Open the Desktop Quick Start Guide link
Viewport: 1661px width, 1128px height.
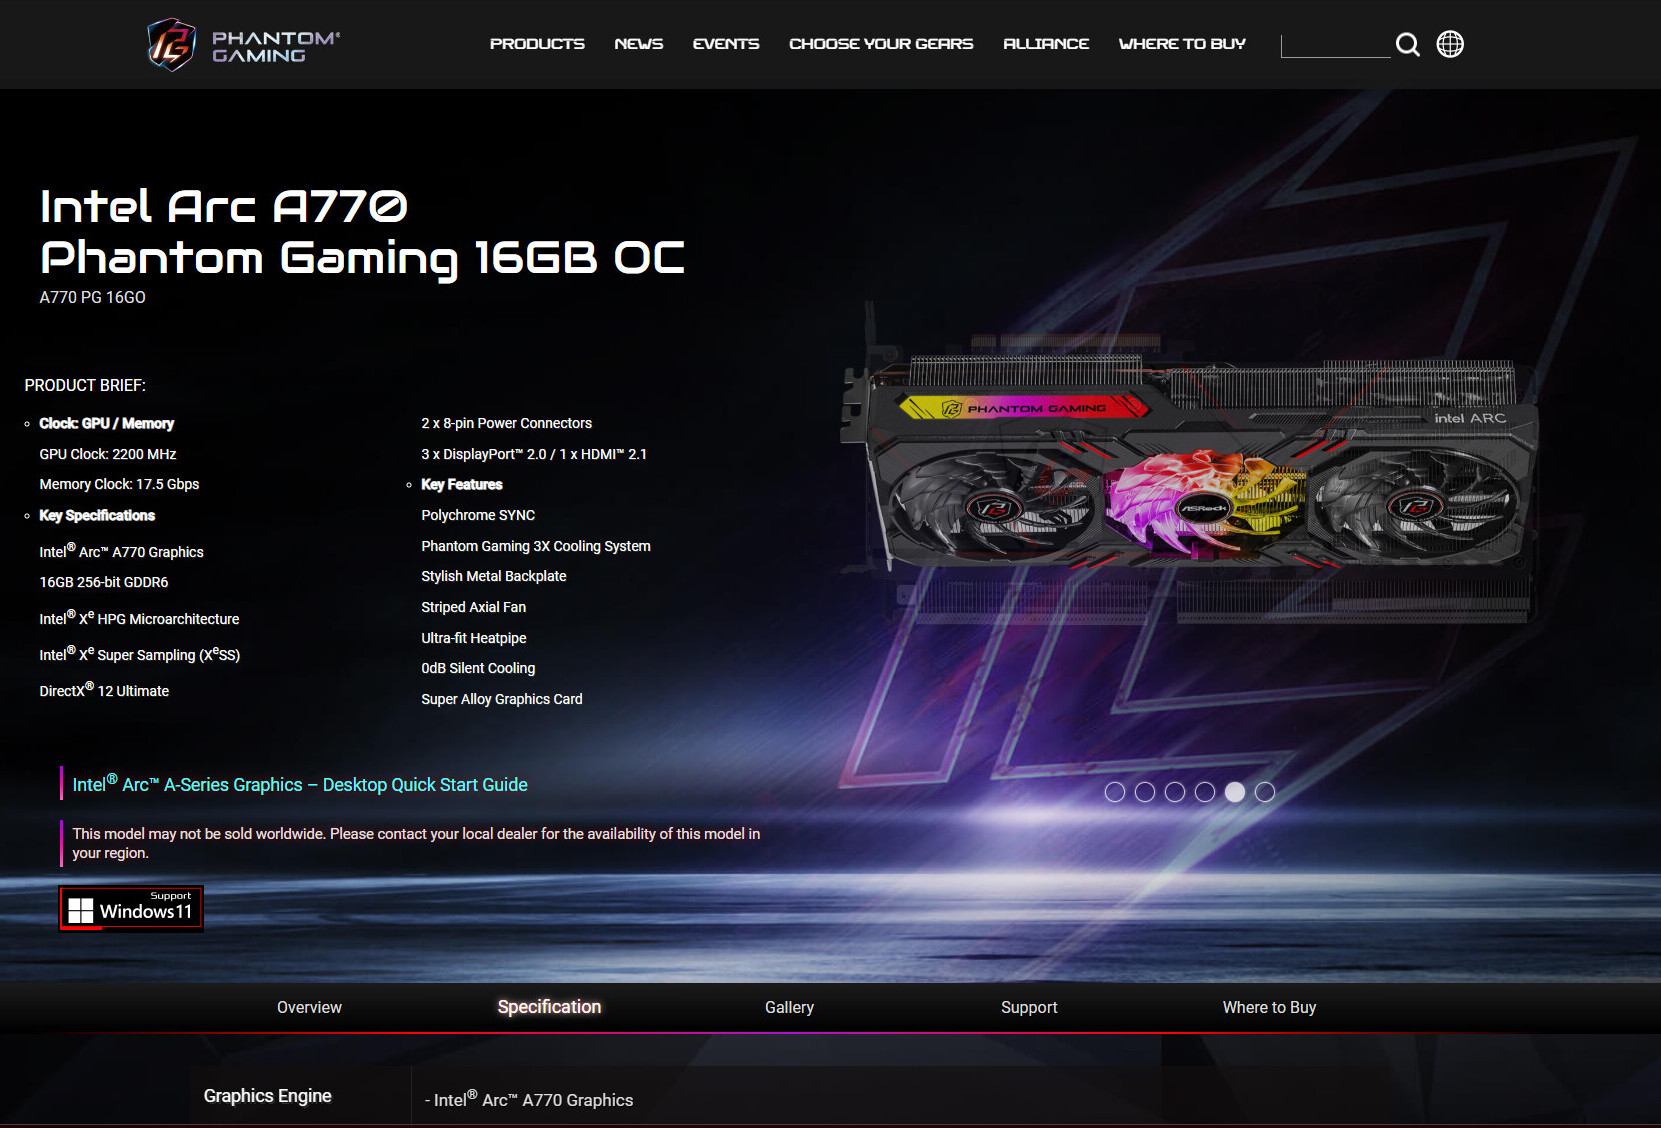pyautogui.click(x=300, y=784)
